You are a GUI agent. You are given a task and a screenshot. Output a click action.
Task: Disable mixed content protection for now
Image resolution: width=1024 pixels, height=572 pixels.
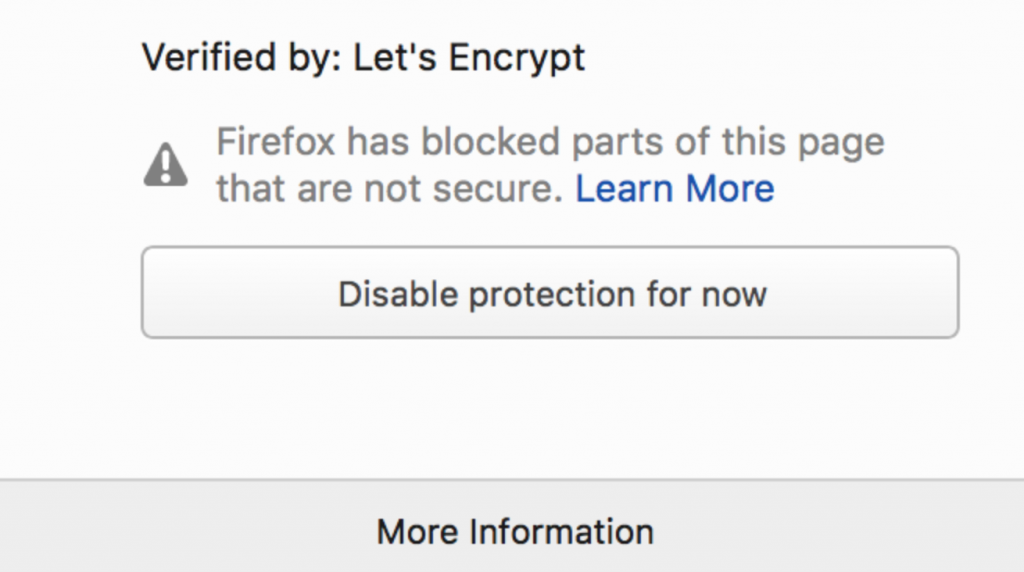(x=550, y=293)
